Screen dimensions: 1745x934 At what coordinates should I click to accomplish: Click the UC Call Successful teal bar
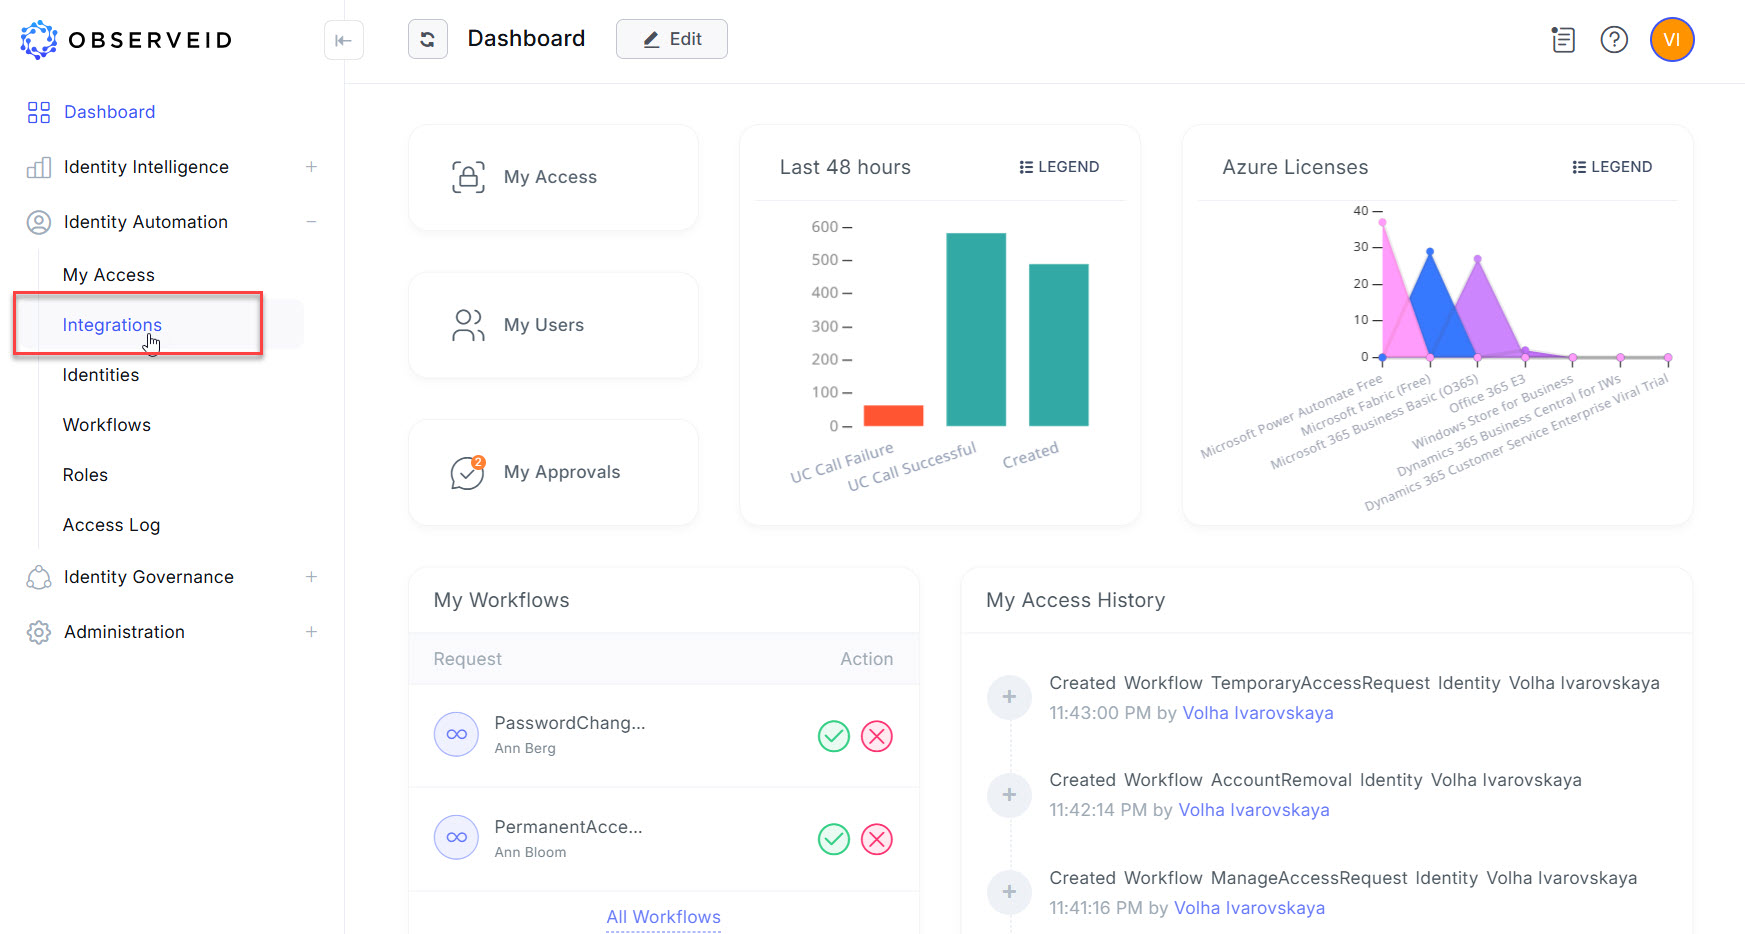[975, 329]
